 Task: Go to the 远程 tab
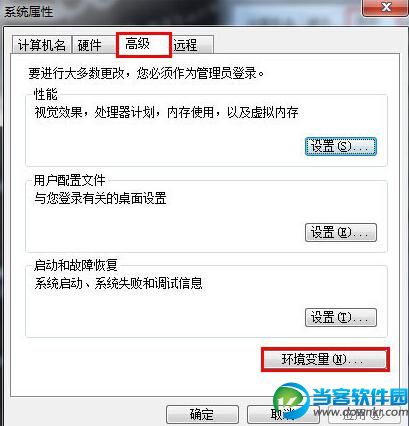pos(192,45)
